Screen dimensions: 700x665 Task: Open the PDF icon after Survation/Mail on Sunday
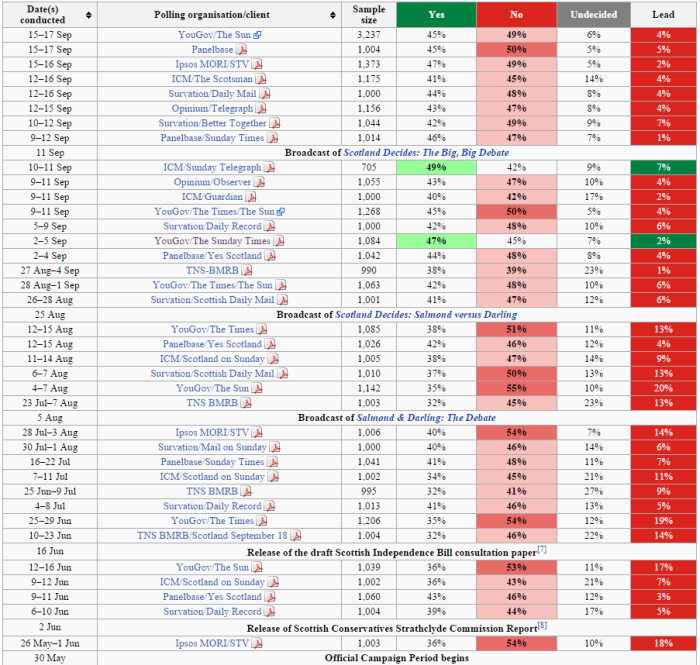coord(273,448)
